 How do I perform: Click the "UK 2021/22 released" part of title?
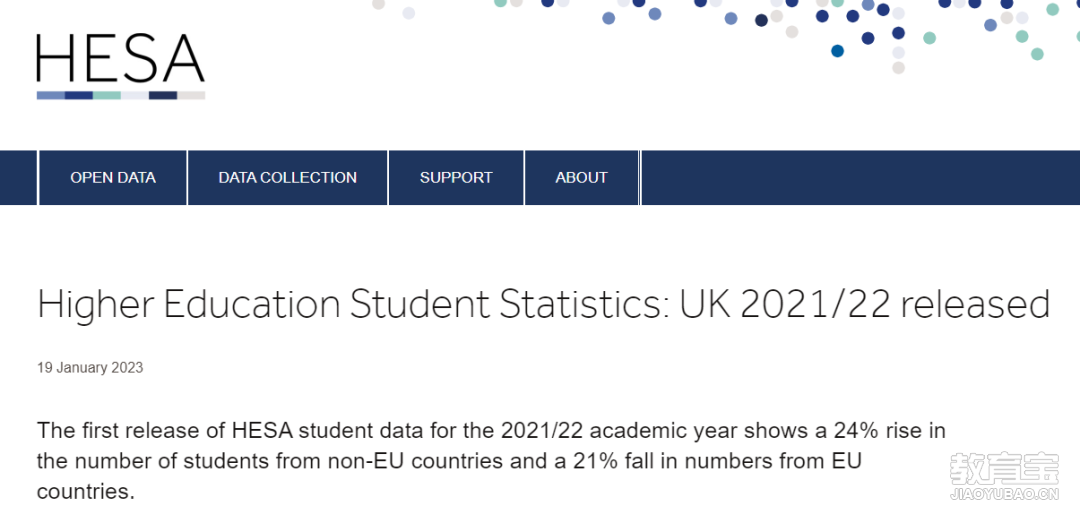pyautogui.click(x=864, y=305)
